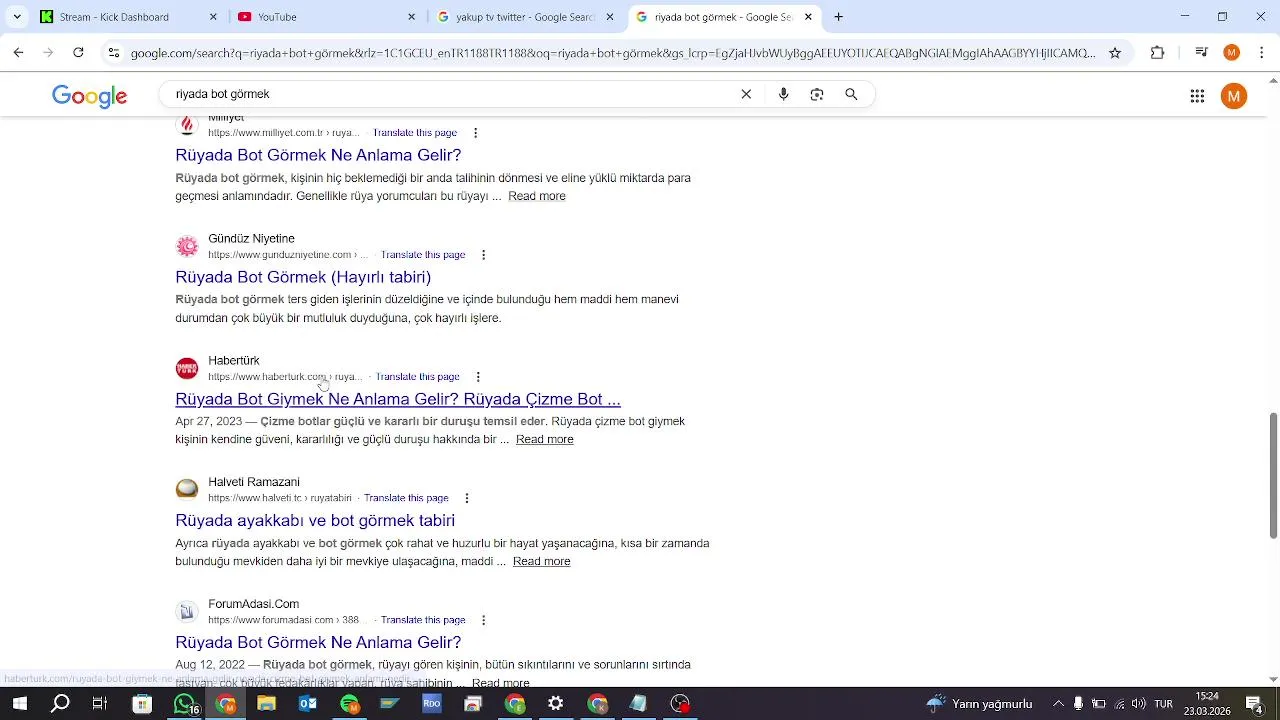Screen dimensions: 1280x720
Task: Submit the search with the magnifier icon
Action: pyautogui.click(x=851, y=94)
